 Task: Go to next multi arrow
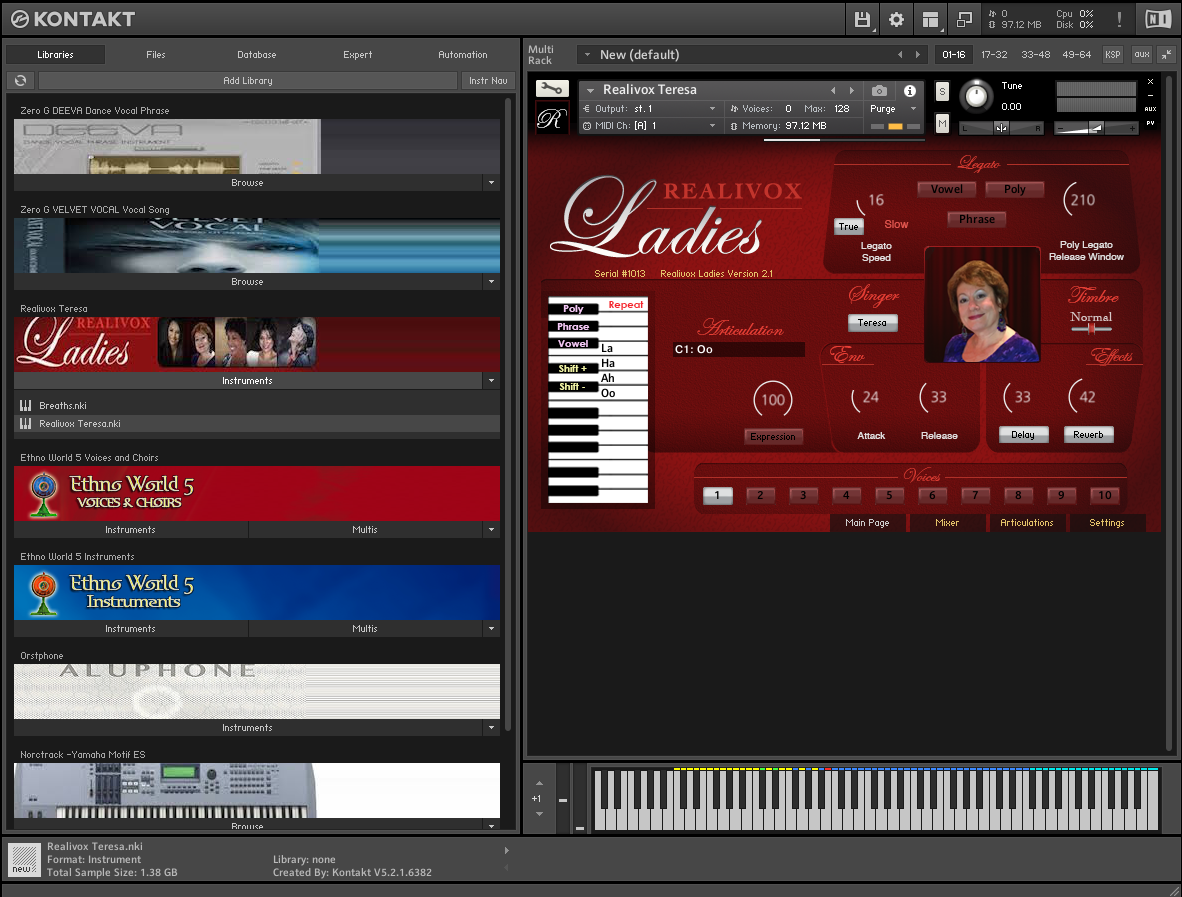[917, 55]
